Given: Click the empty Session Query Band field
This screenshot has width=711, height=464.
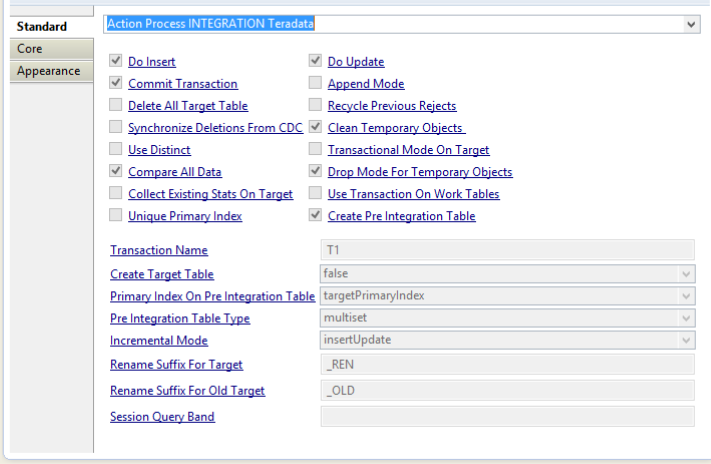Looking at the screenshot, I should click(507, 416).
